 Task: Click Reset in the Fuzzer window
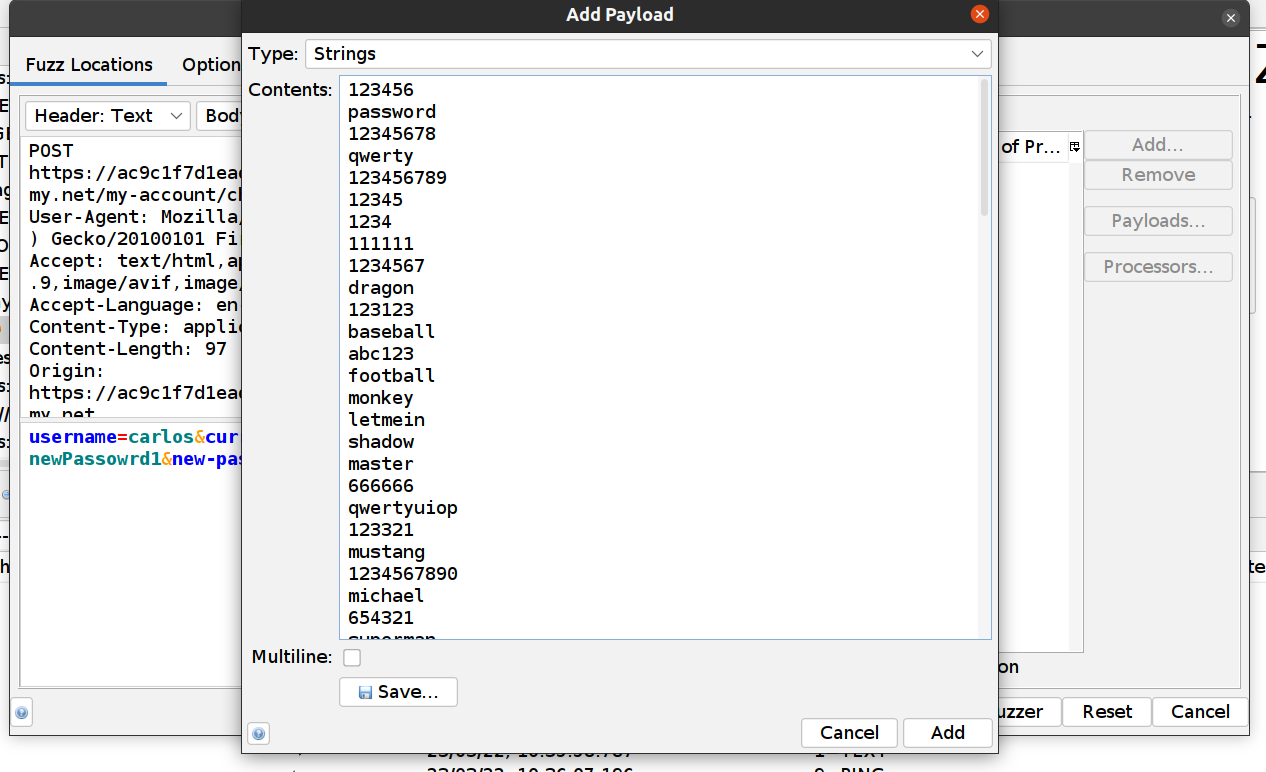click(1107, 712)
